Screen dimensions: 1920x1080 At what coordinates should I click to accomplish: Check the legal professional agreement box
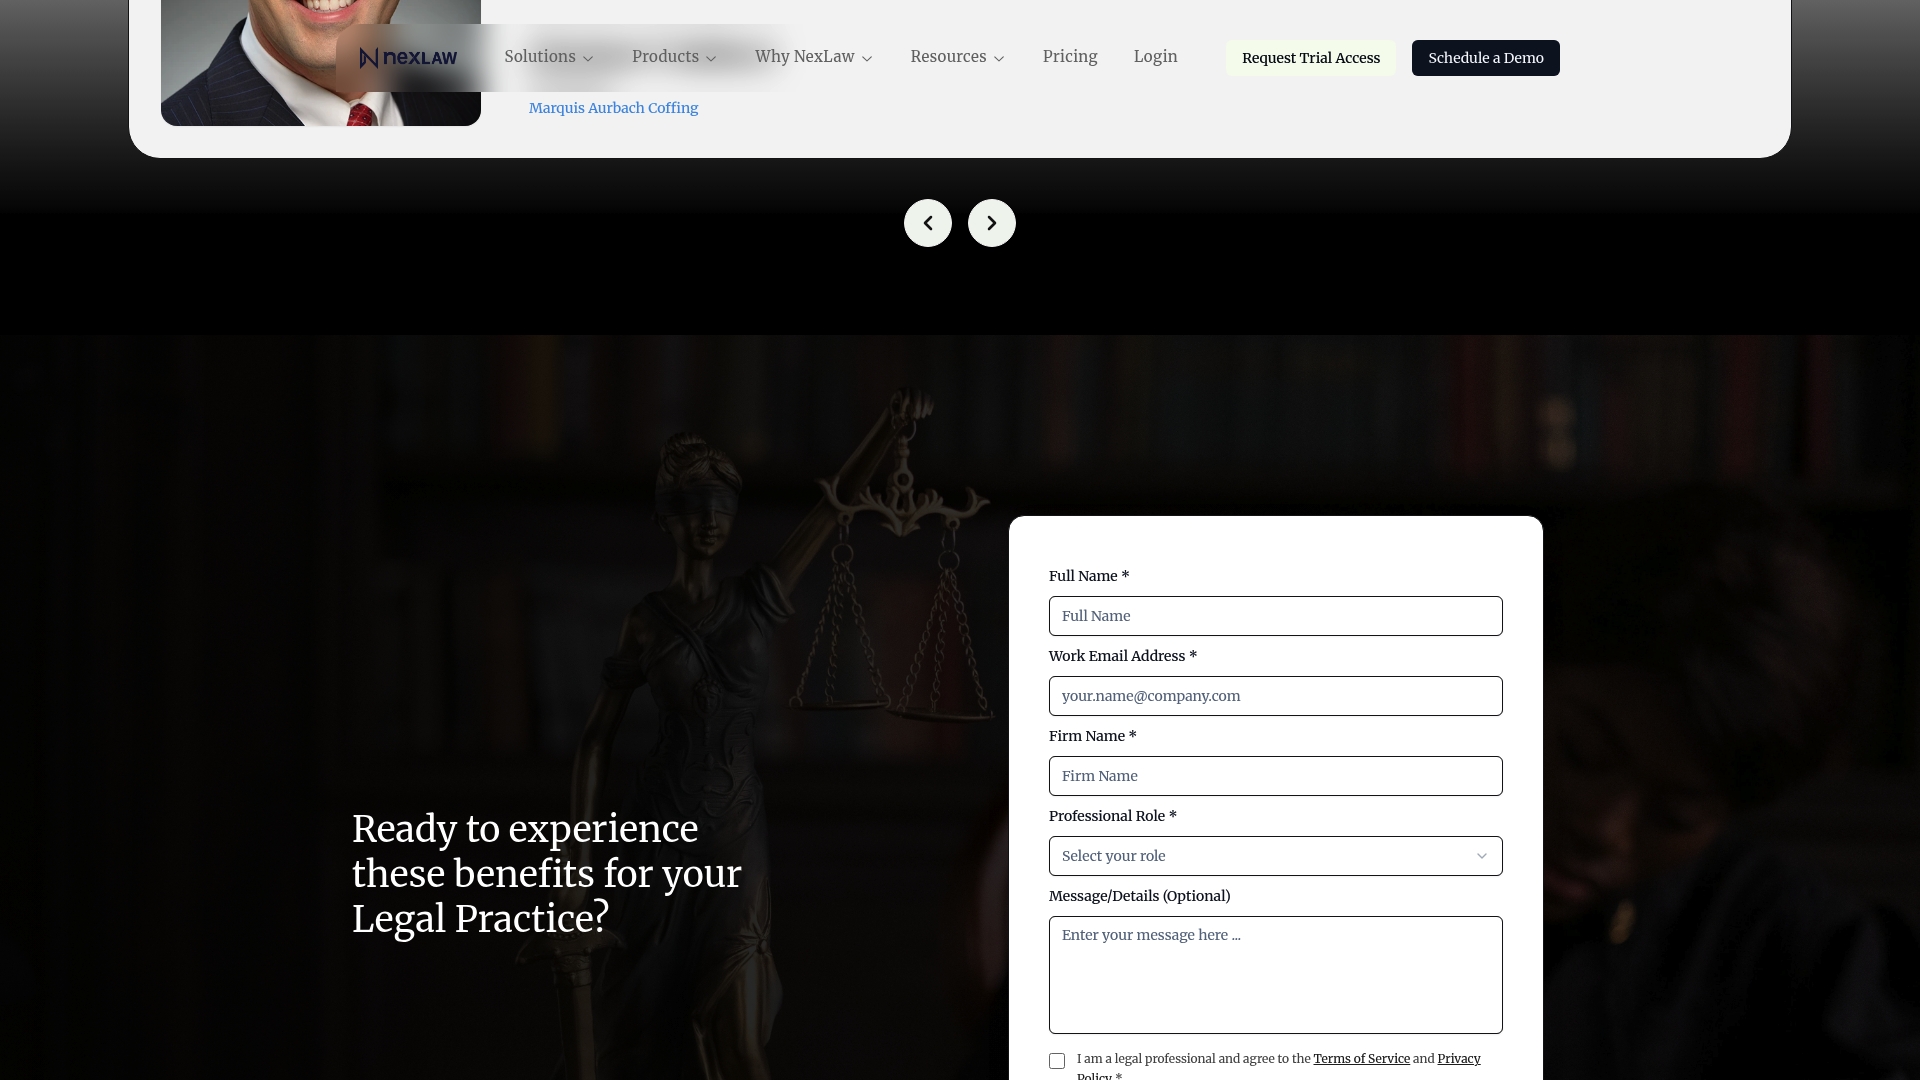[1057, 1061]
